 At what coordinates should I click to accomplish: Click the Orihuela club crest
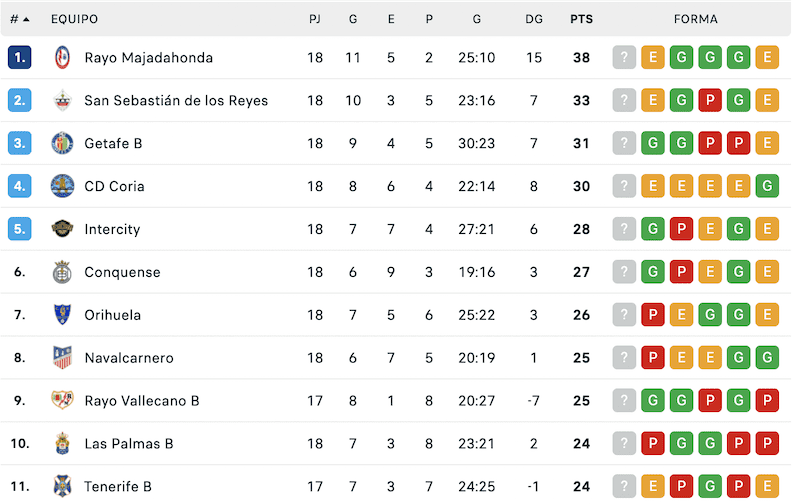[x=62, y=315]
